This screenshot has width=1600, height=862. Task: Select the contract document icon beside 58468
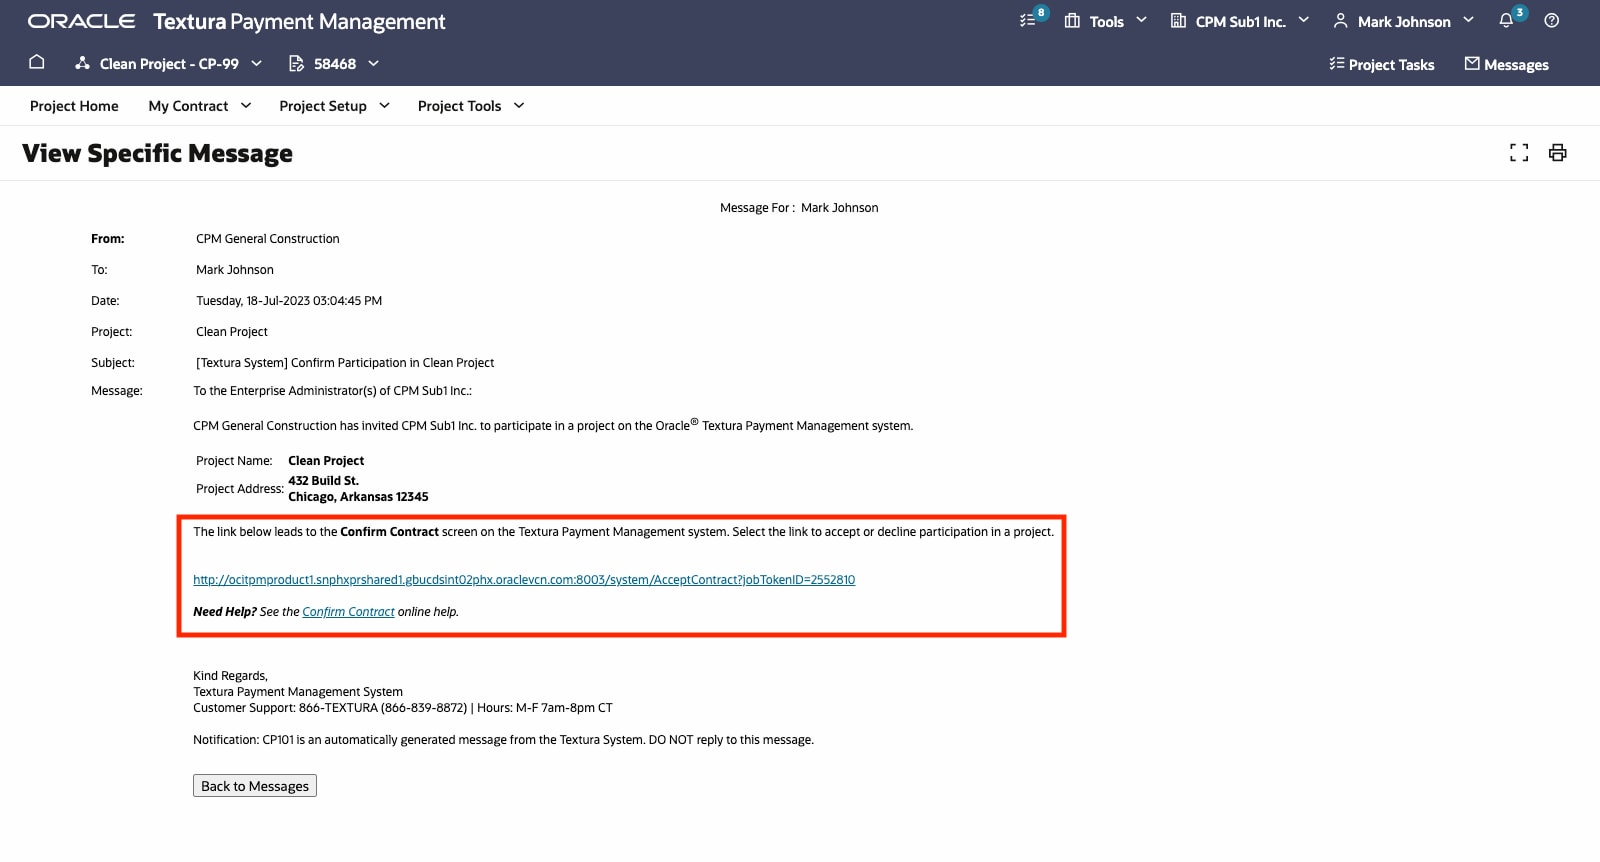click(296, 63)
